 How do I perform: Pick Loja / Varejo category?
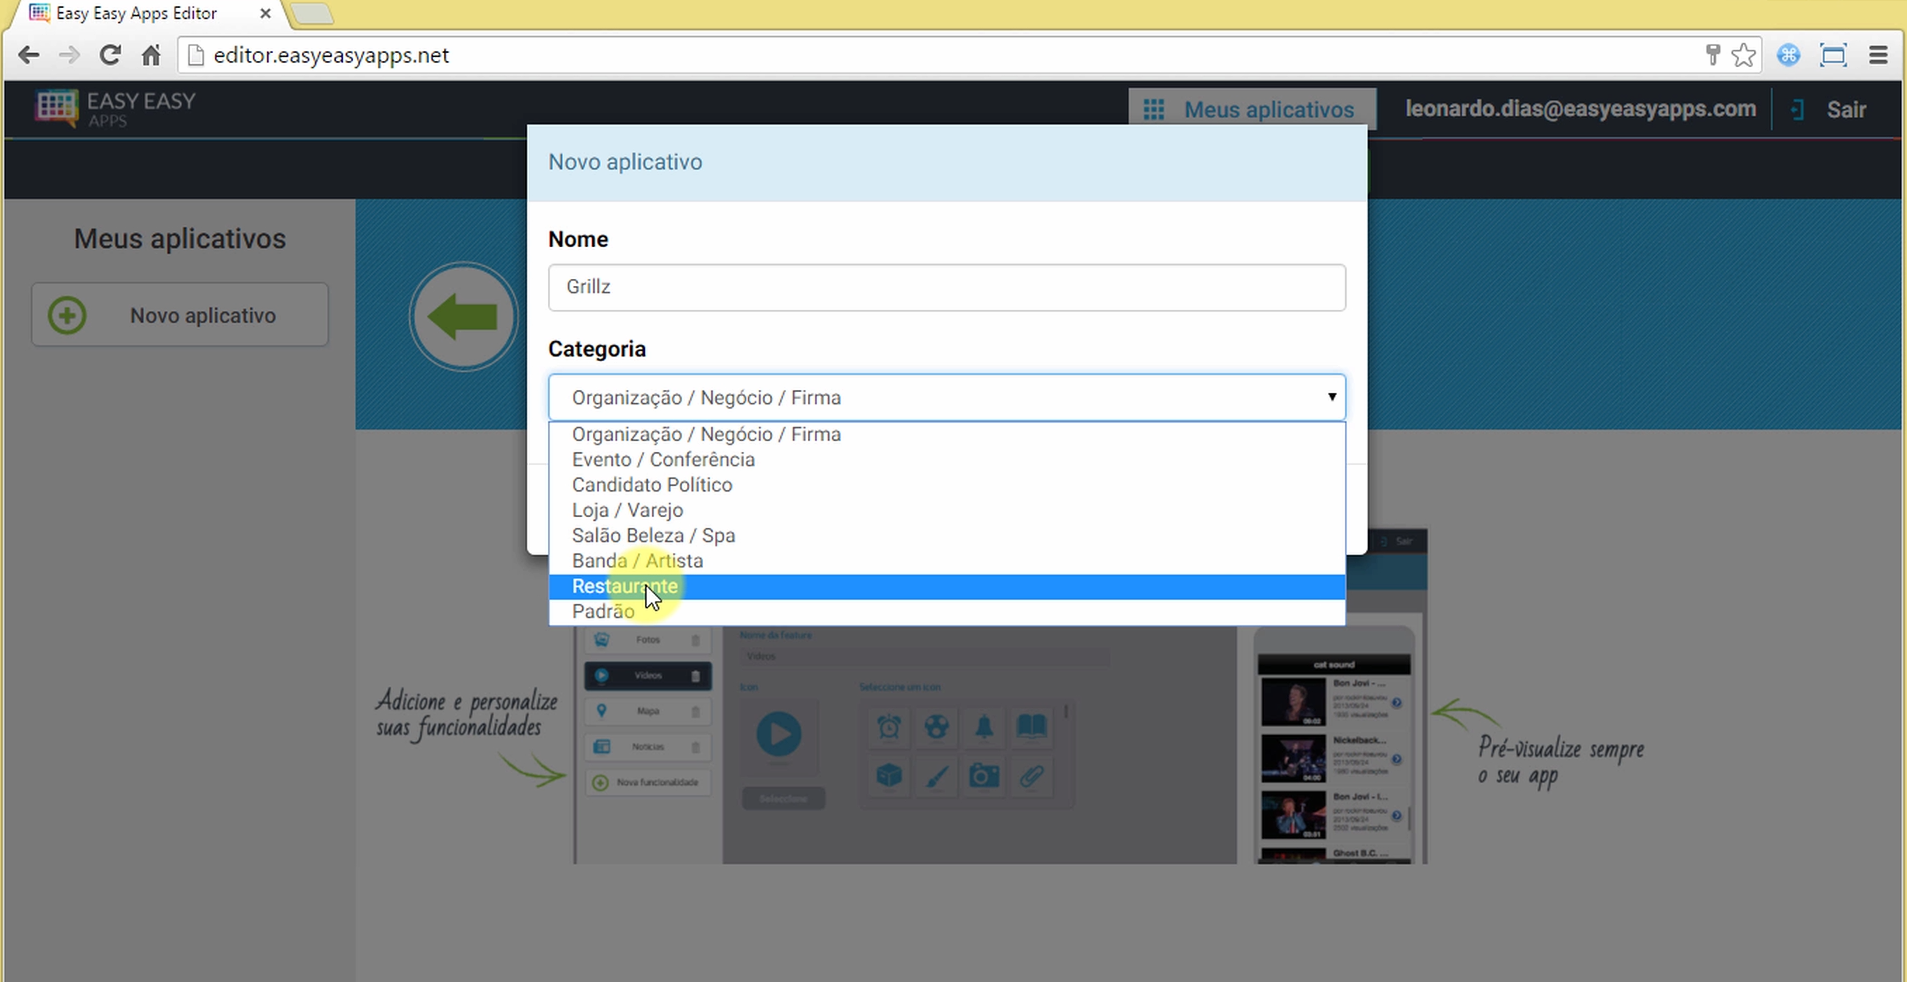[627, 510]
